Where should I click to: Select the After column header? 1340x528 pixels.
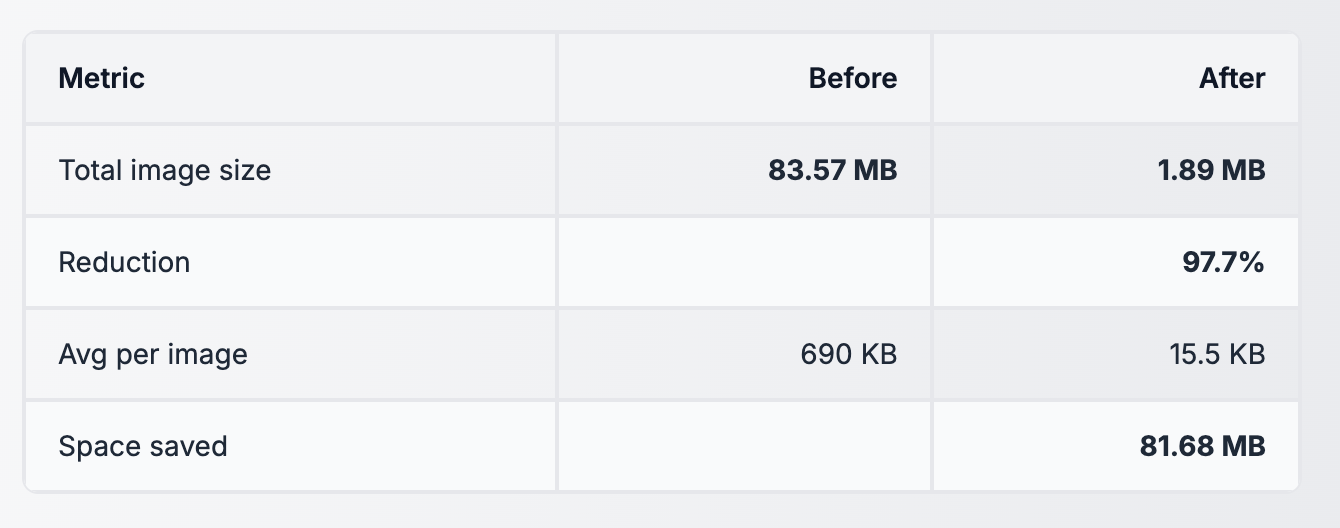coord(1232,78)
